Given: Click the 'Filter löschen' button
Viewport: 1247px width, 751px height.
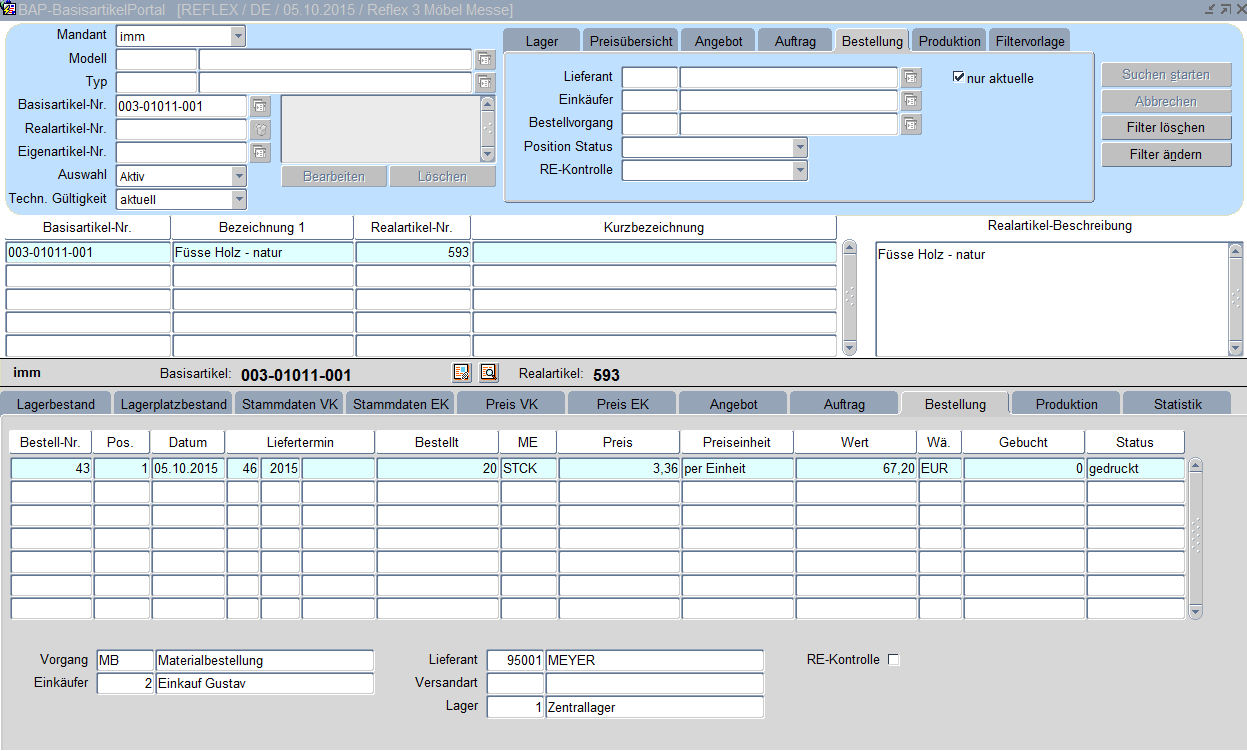Looking at the screenshot, I should pos(1166,128).
